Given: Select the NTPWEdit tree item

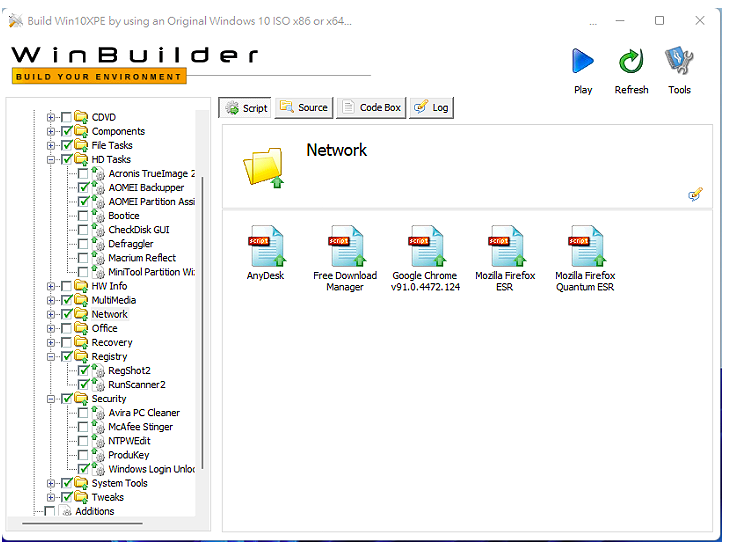Looking at the screenshot, I should coord(129,440).
